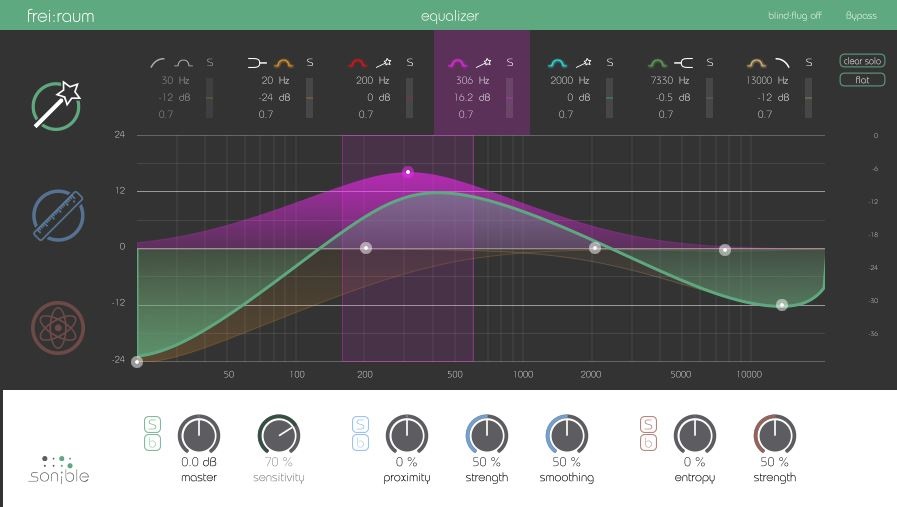Image resolution: width=897 pixels, height=507 pixels.
Task: Toggle blue S button beside proximity knob
Action: click(360, 424)
